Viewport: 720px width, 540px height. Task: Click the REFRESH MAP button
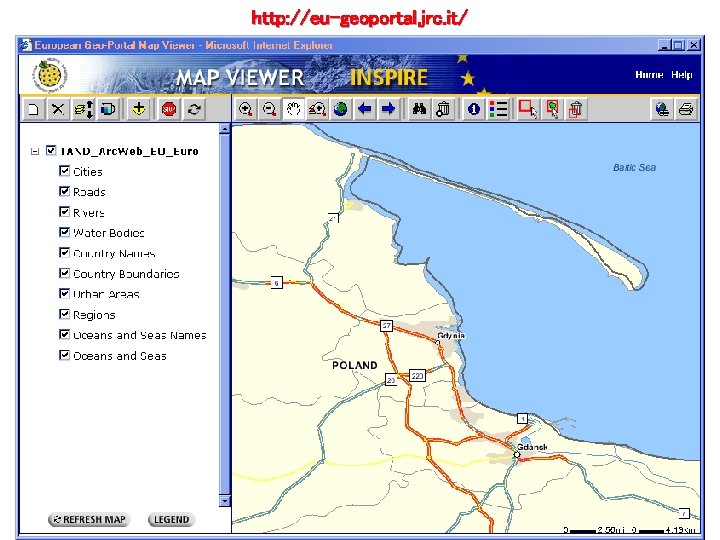click(90, 519)
